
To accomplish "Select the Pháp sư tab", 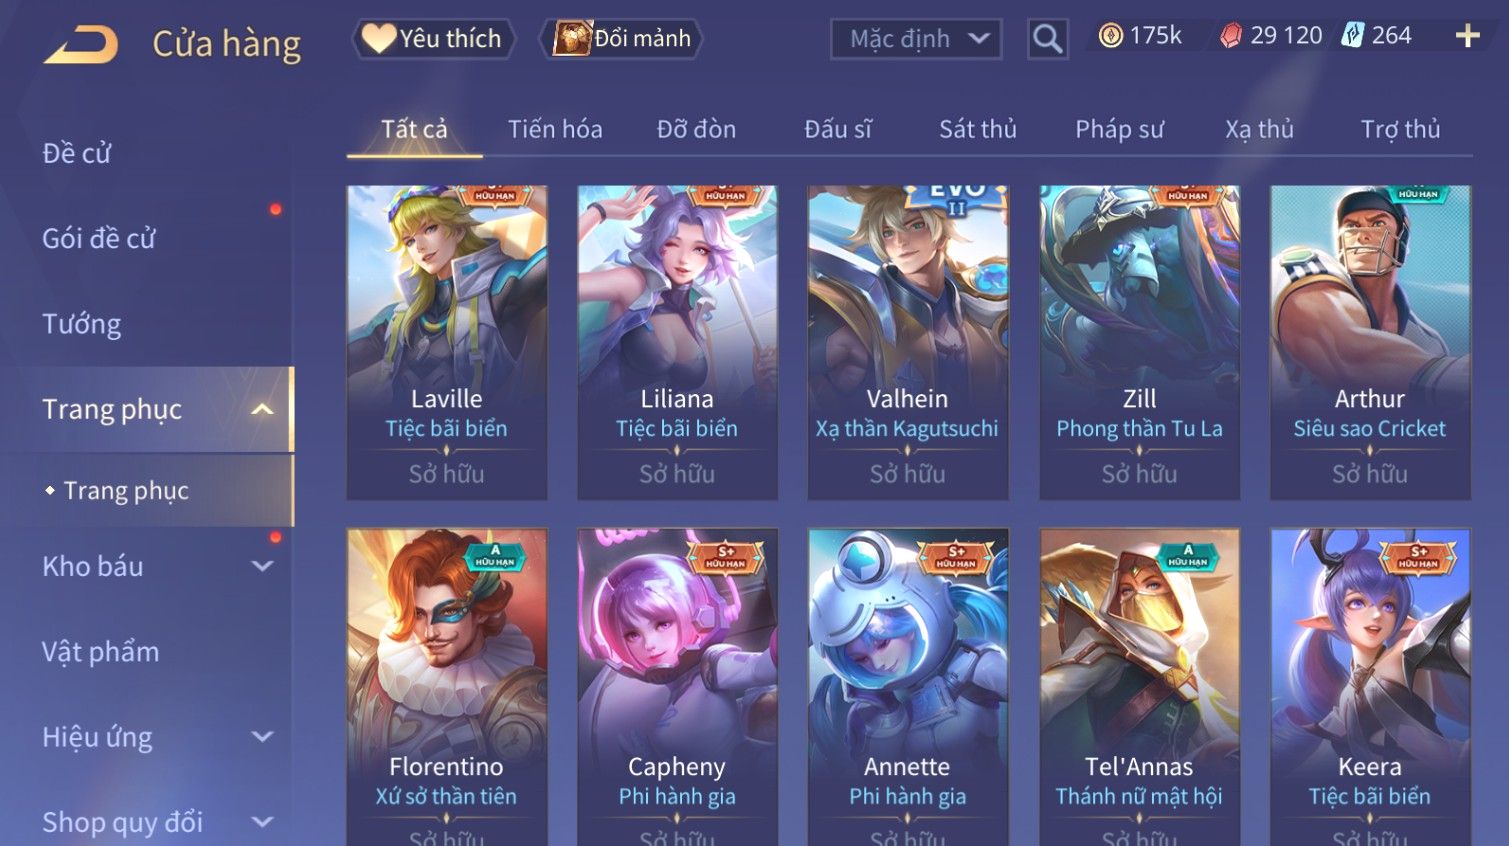I will [x=1119, y=129].
